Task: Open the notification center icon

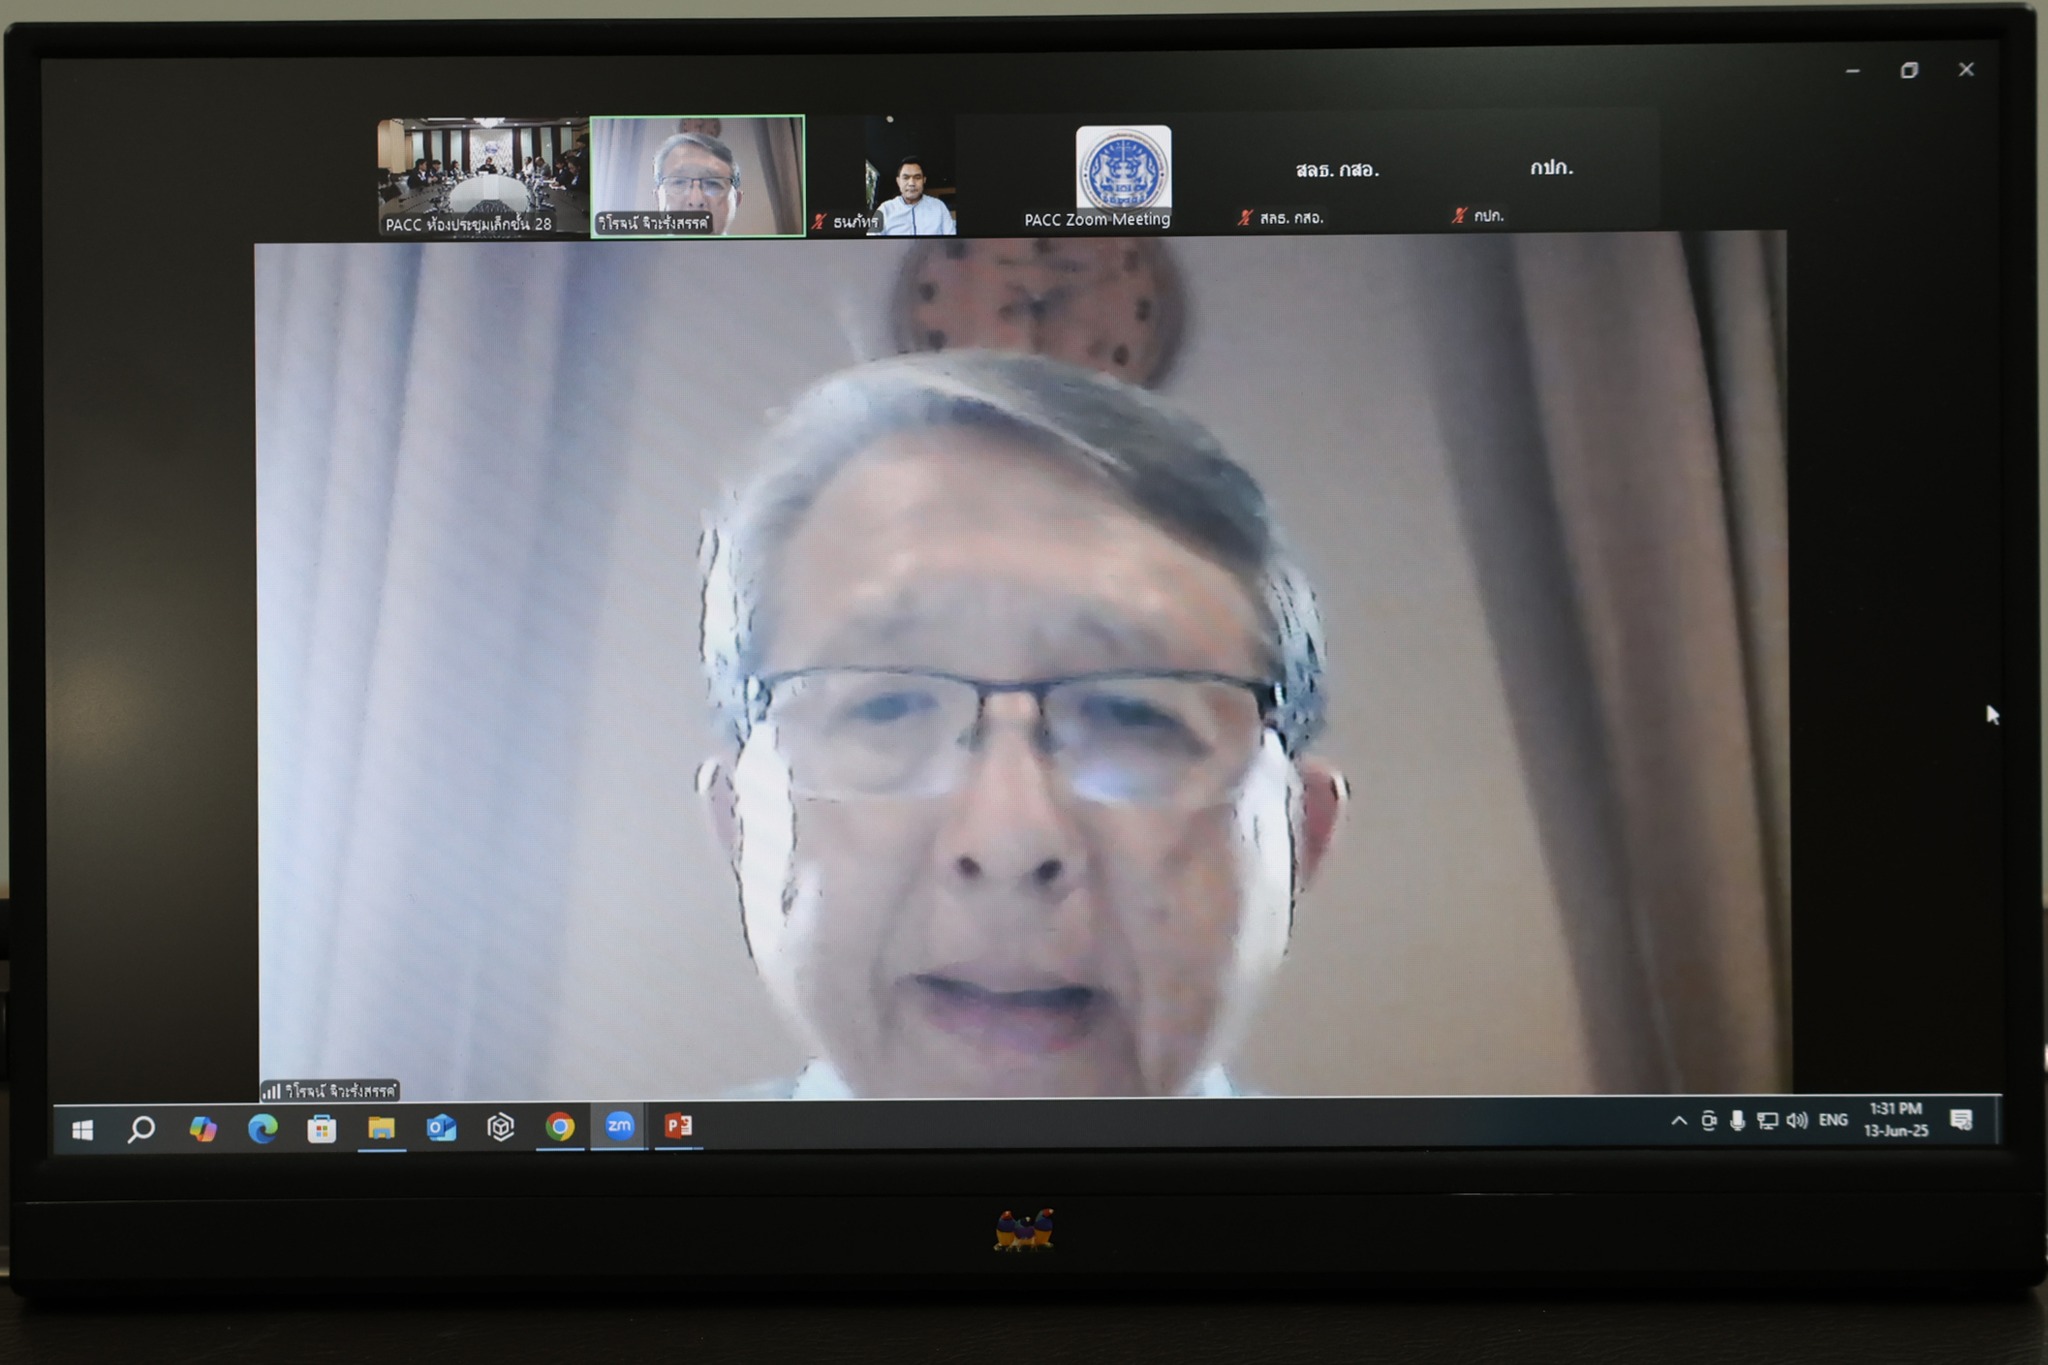Action: (x=1961, y=1120)
